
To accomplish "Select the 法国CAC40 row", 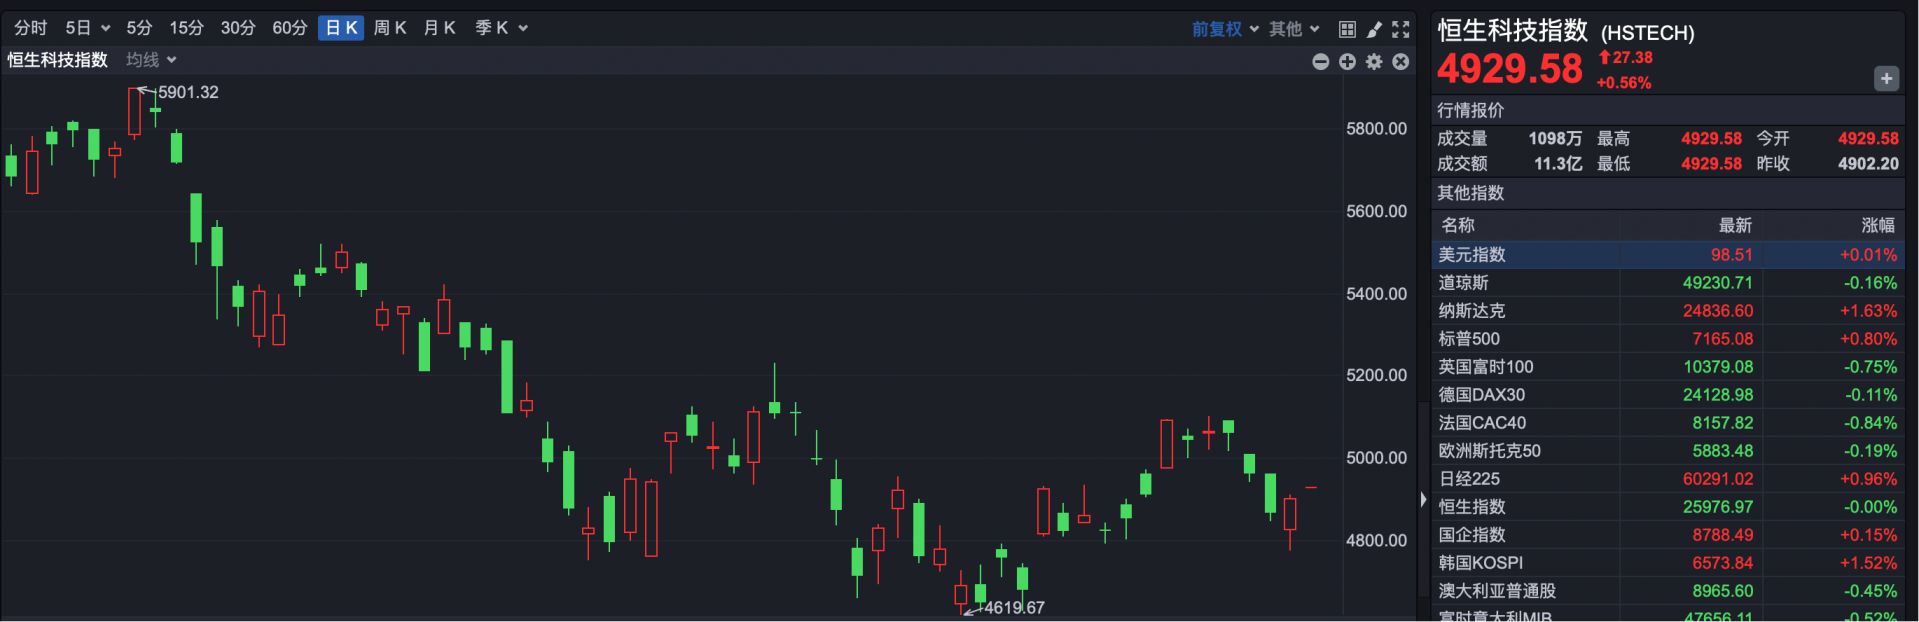I will (x=1668, y=423).
